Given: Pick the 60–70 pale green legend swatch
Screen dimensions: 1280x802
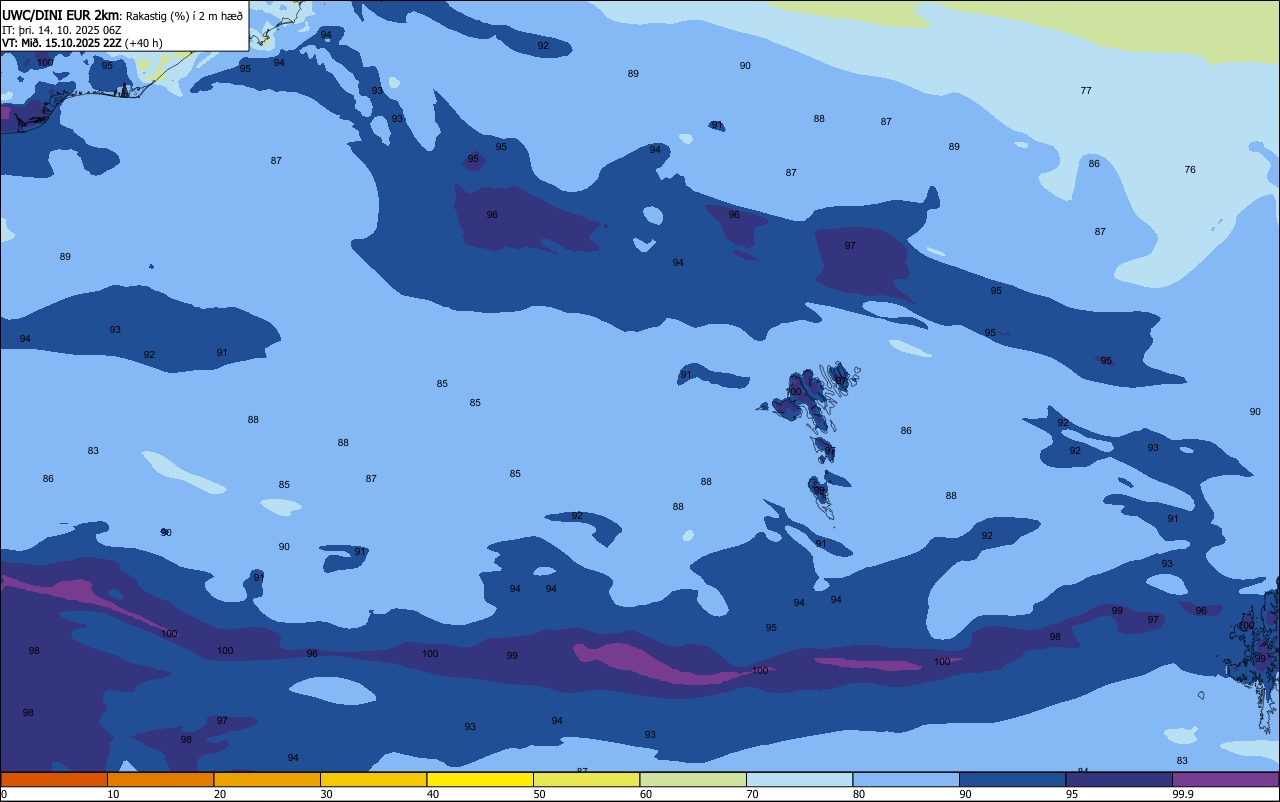Looking at the screenshot, I should 693,779.
